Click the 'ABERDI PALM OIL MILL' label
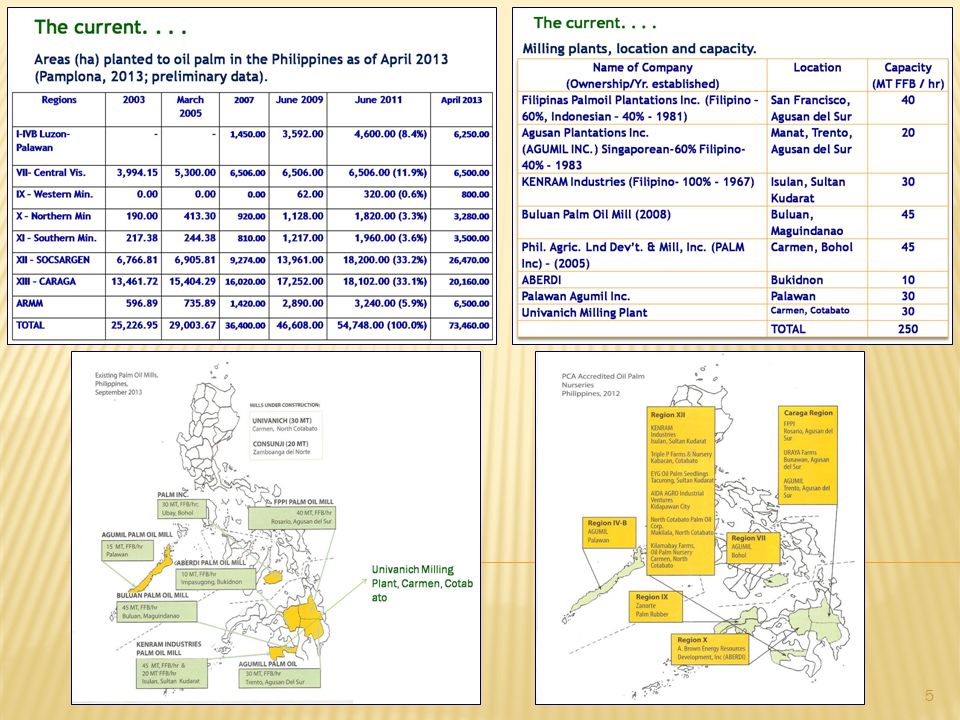The height and width of the screenshot is (720, 960). coord(212,562)
